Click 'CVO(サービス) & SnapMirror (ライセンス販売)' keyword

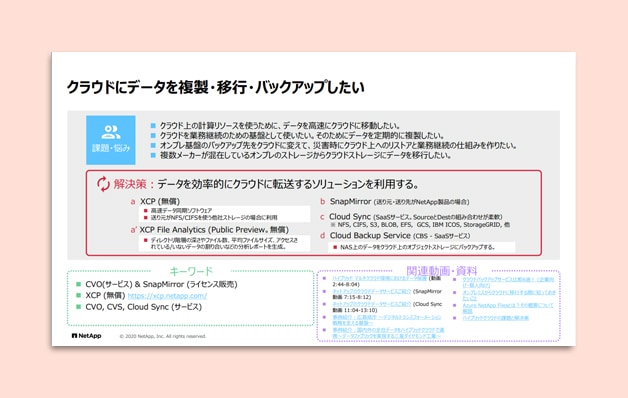[161, 284]
